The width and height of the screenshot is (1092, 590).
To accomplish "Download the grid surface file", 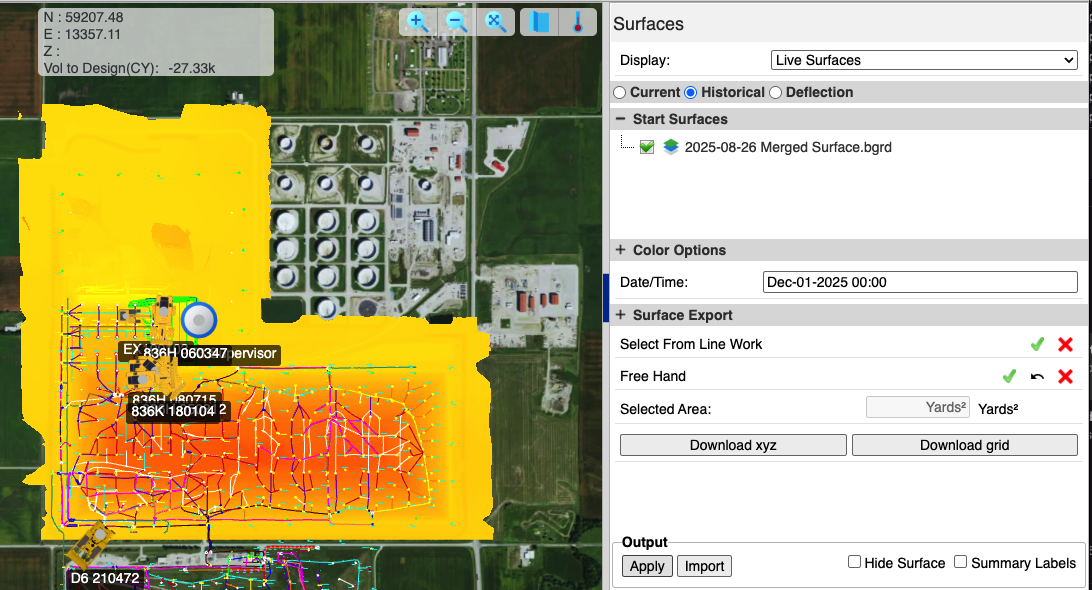I will pyautogui.click(x=965, y=445).
